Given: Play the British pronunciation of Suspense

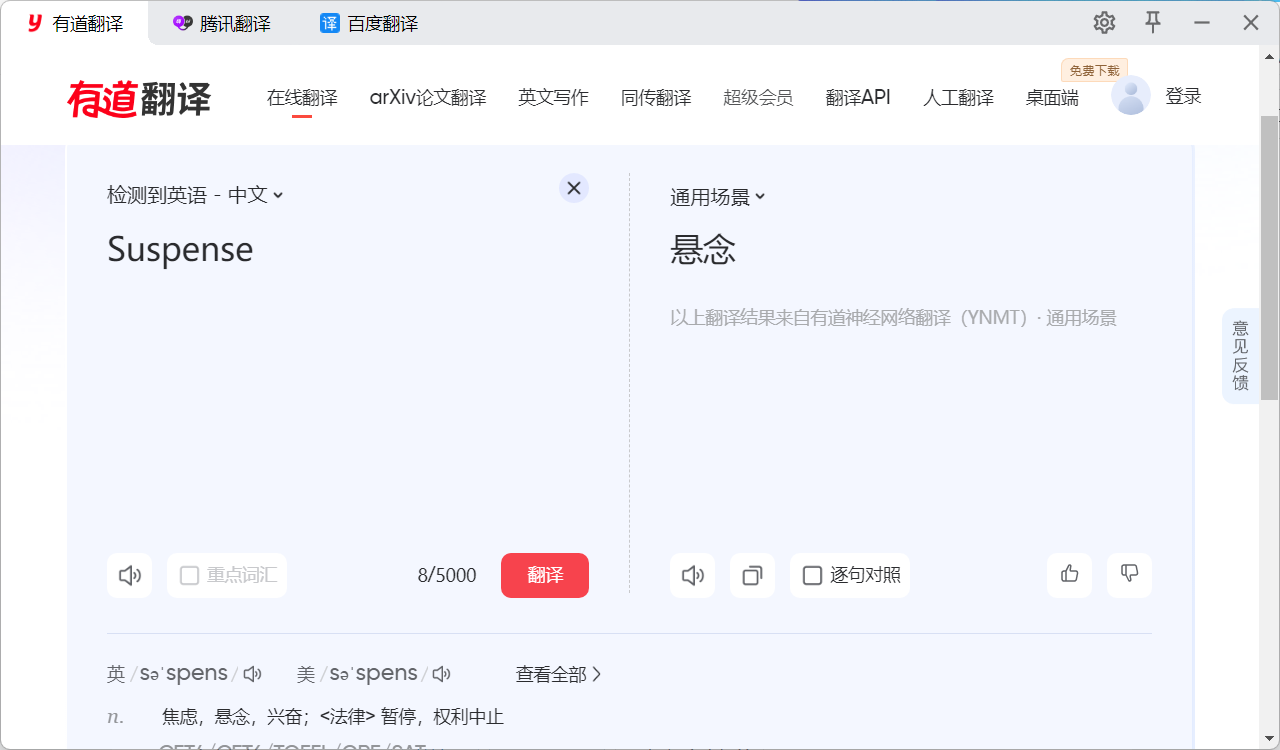Looking at the screenshot, I should pos(252,673).
